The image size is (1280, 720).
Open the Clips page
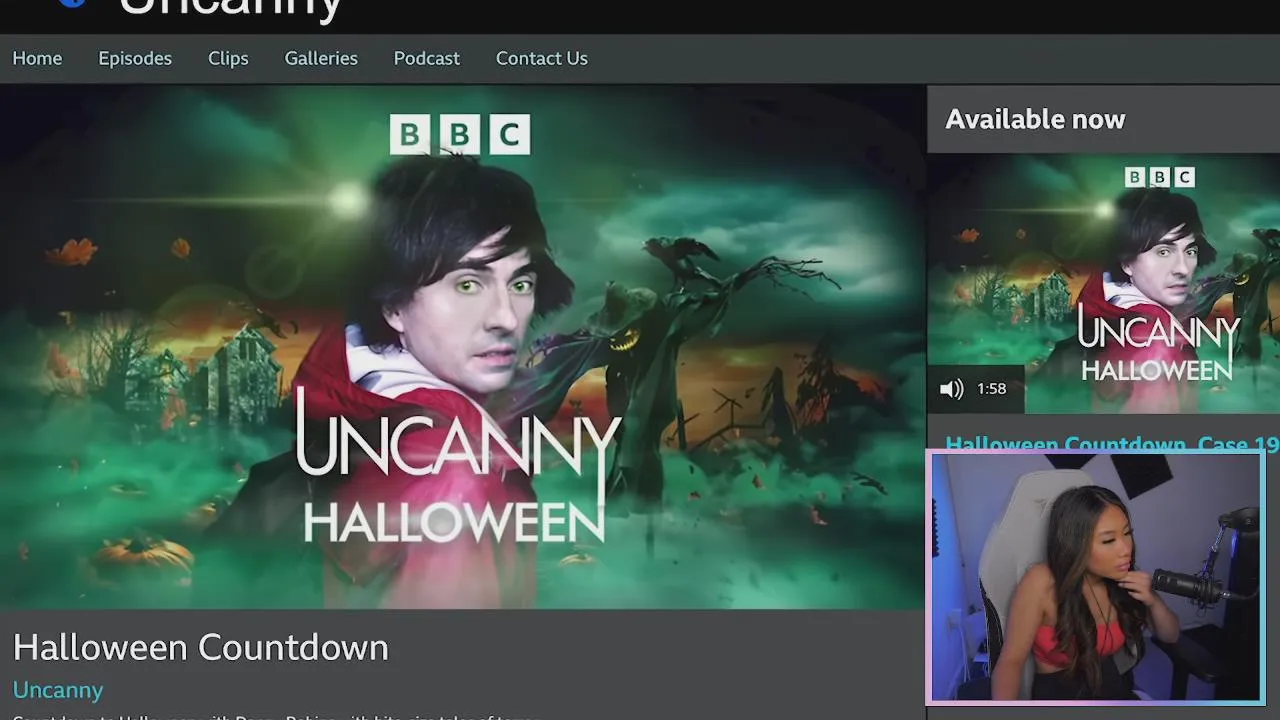click(x=228, y=58)
